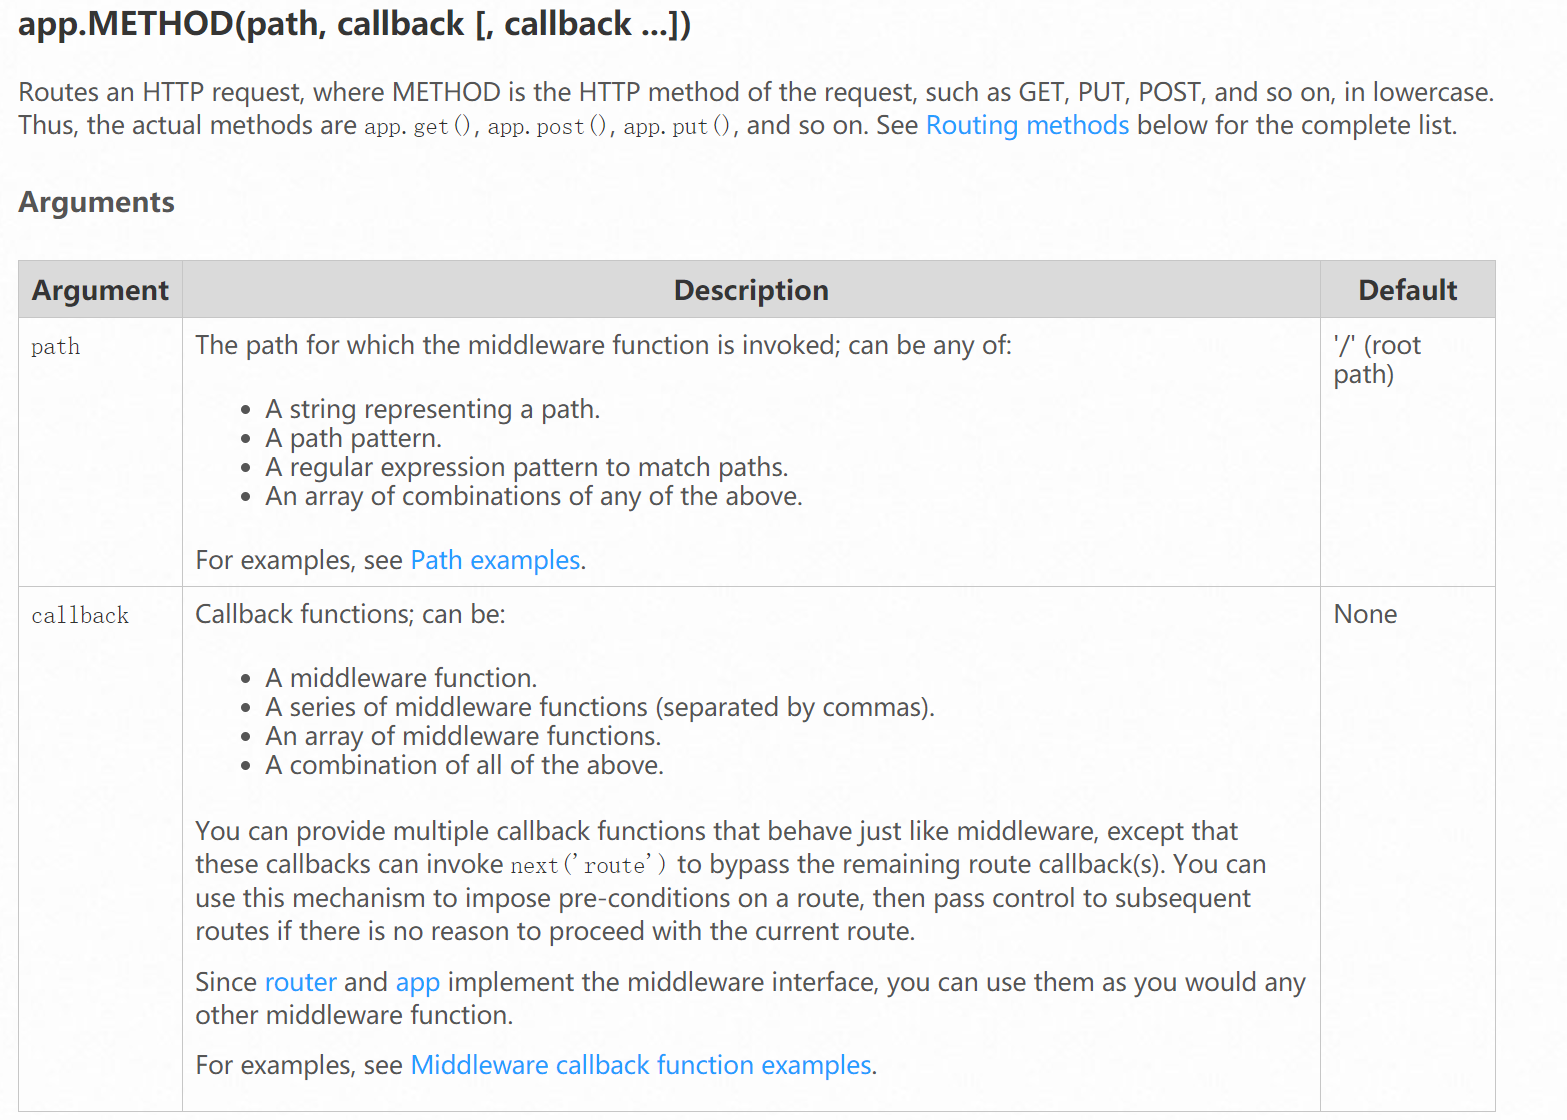1567x1120 pixels.
Task: Click 'A regular expression pattern' bullet item
Action: click(527, 468)
